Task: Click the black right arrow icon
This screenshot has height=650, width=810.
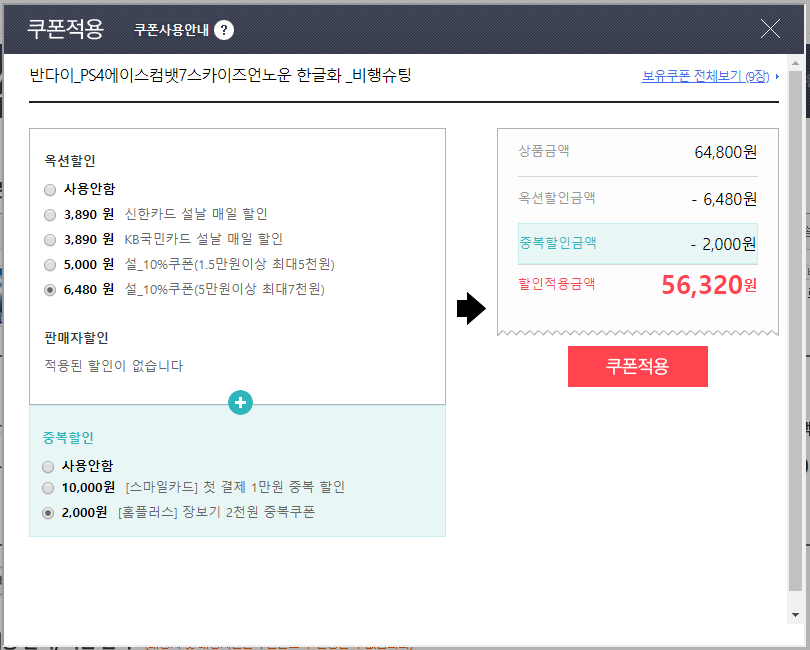Action: point(469,310)
